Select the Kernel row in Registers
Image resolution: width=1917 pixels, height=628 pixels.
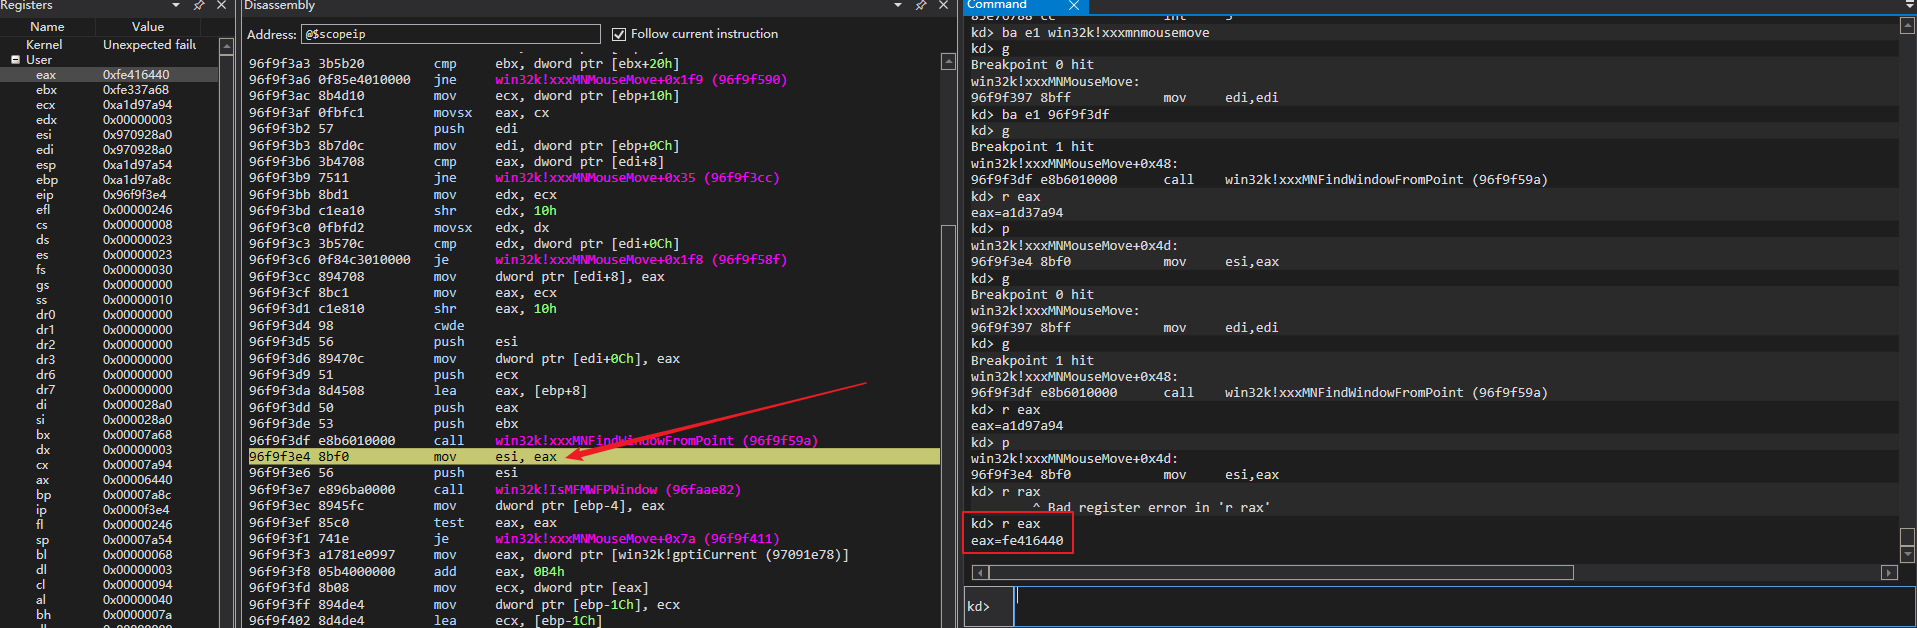coord(110,45)
